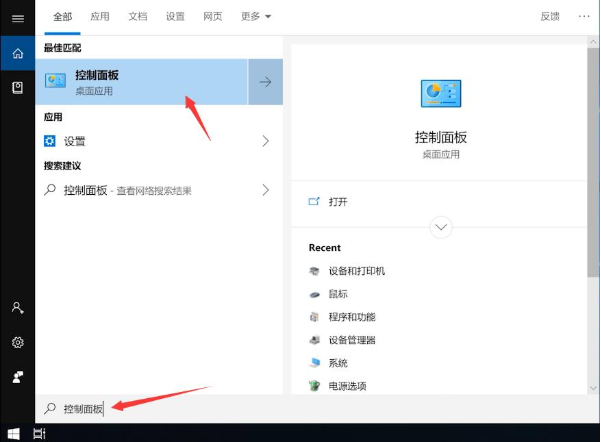Select the preview pane scrollbar thumb
This screenshot has height=442, width=601.
tap(593, 162)
